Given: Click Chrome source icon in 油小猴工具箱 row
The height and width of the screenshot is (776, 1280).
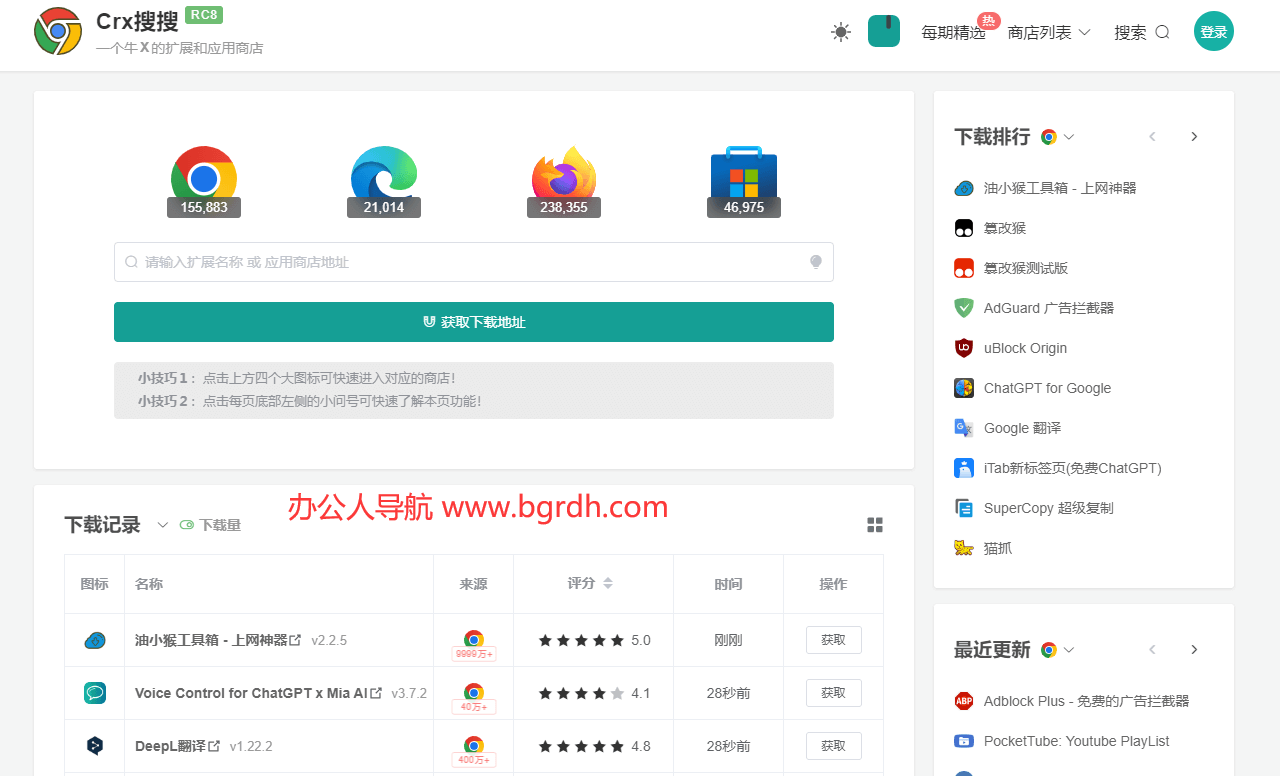Looking at the screenshot, I should click(x=474, y=639).
